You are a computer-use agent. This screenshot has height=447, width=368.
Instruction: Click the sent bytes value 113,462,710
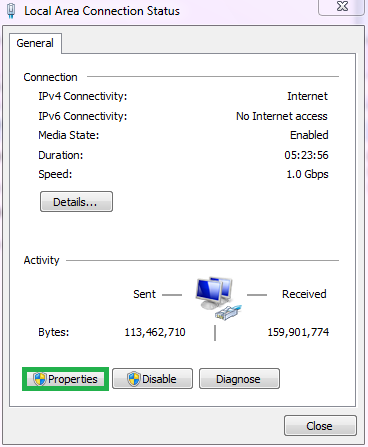[155, 332]
